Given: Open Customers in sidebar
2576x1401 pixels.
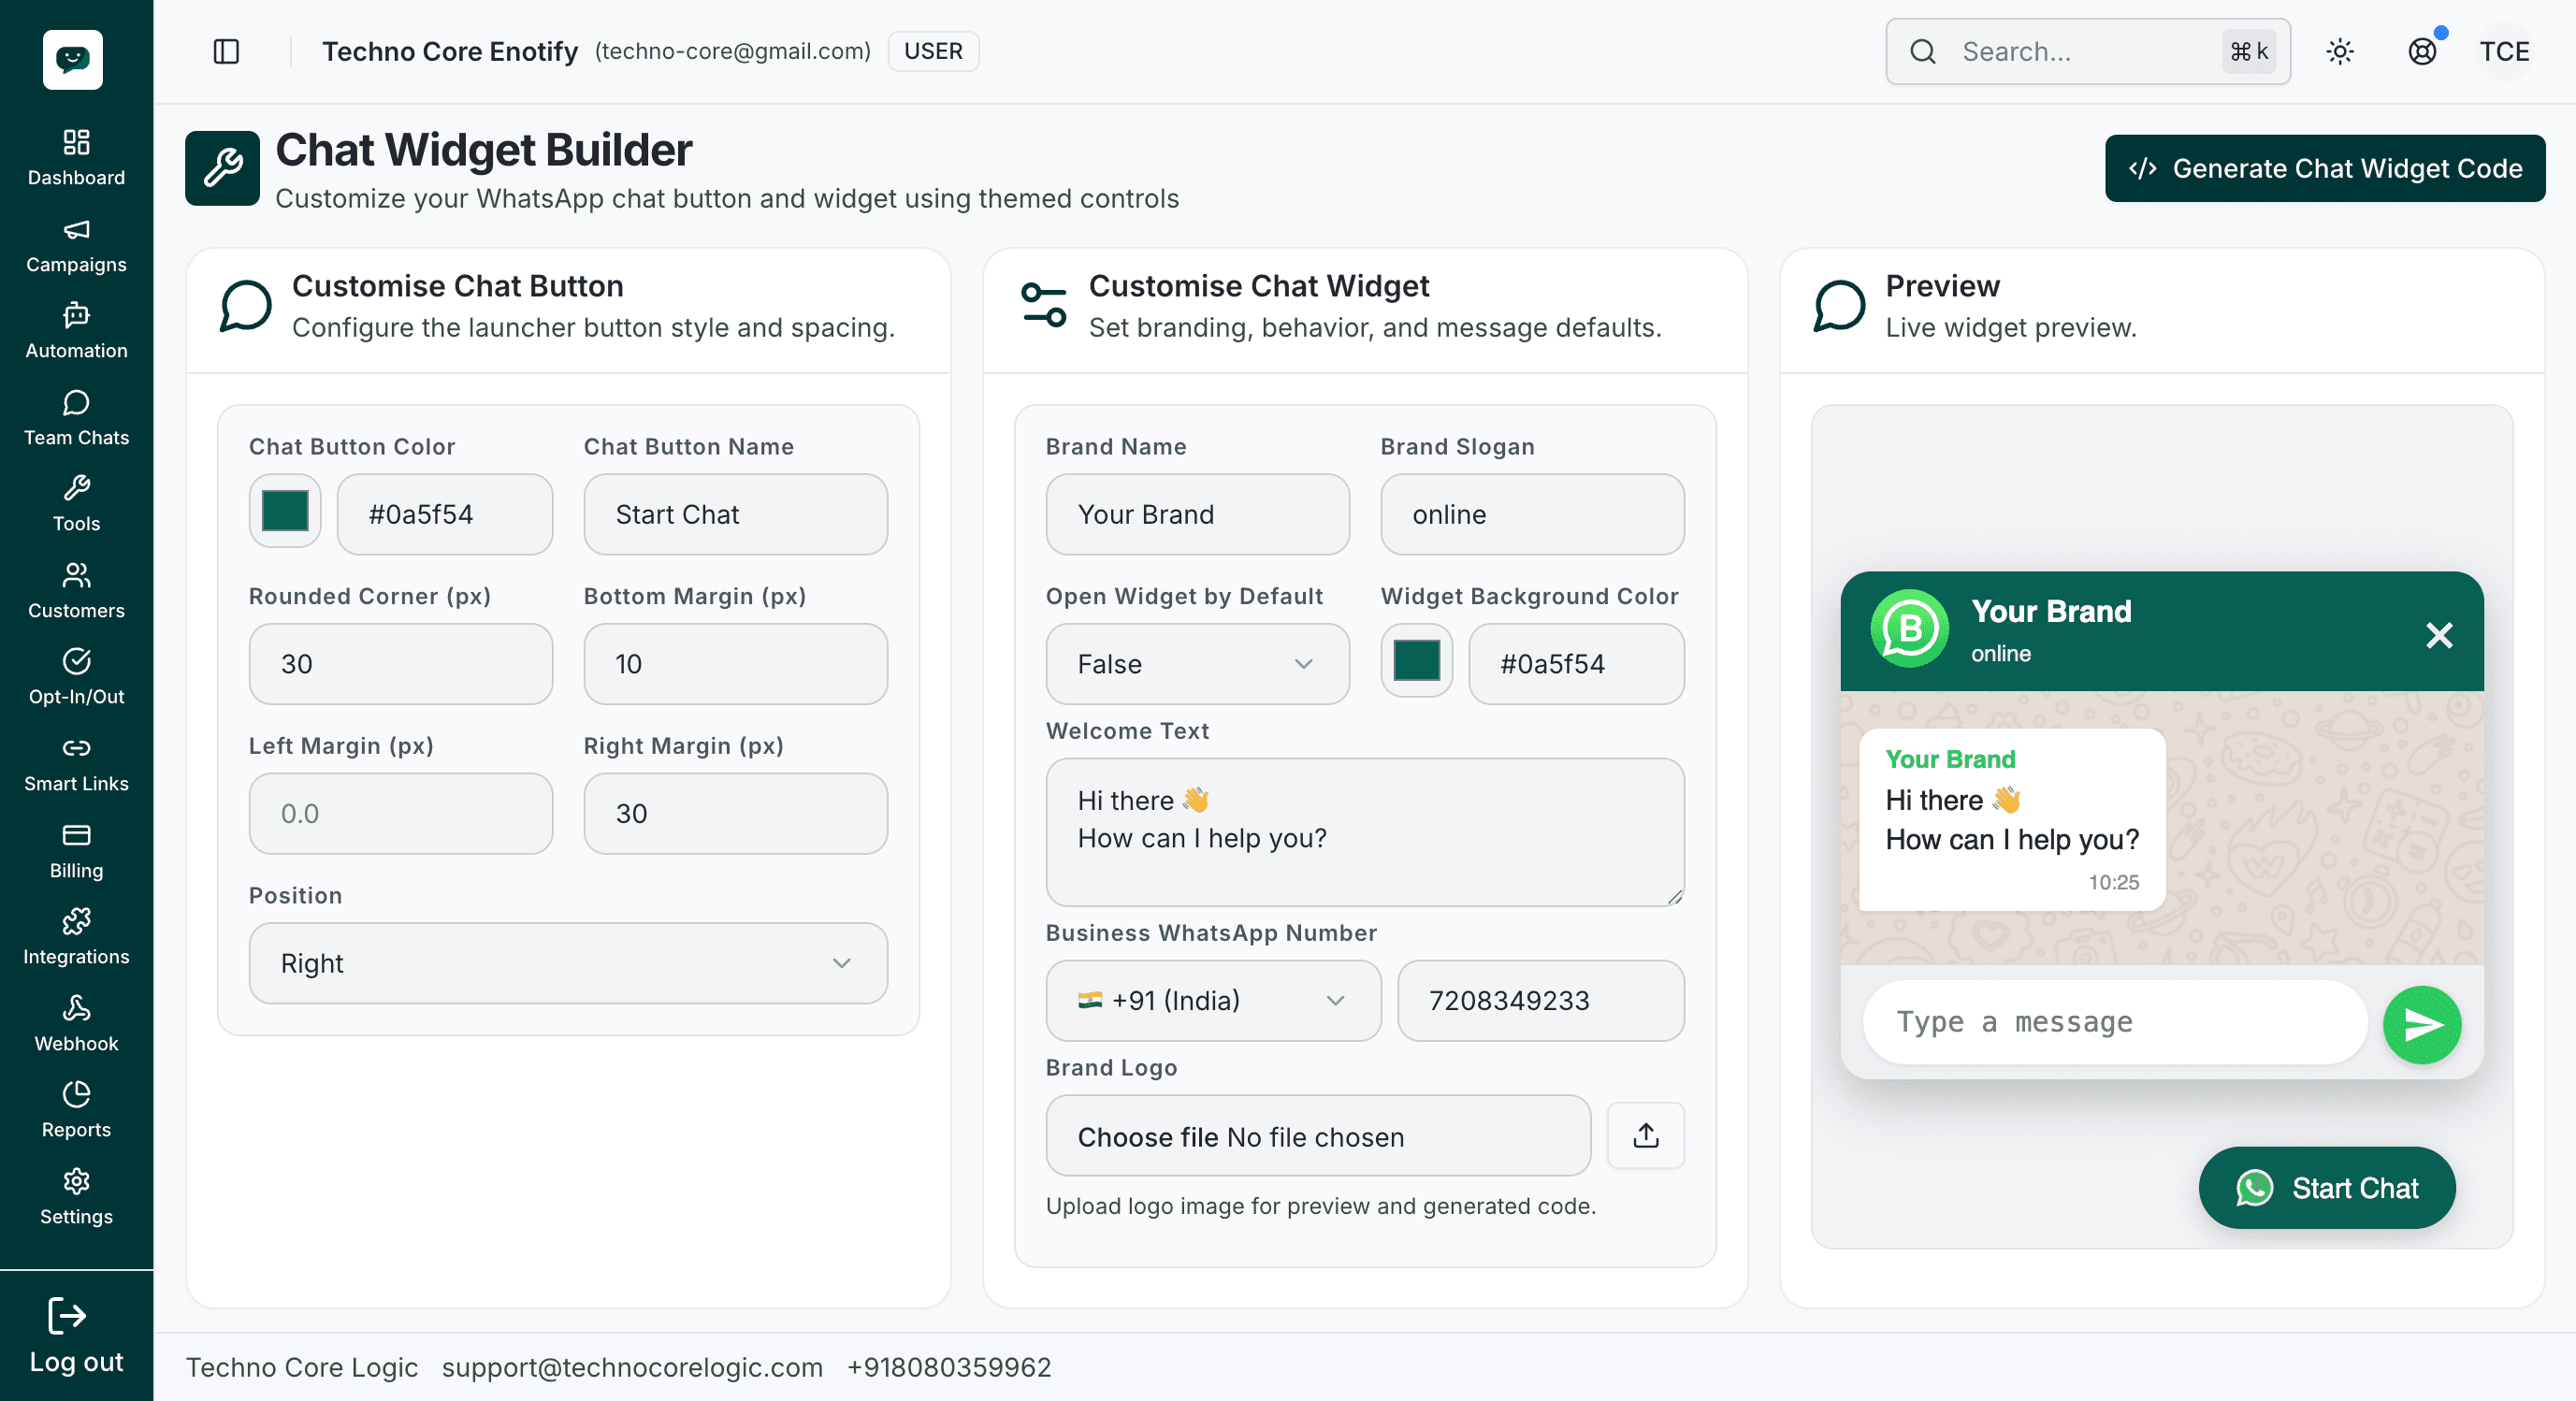Looking at the screenshot, I should coord(76,591).
